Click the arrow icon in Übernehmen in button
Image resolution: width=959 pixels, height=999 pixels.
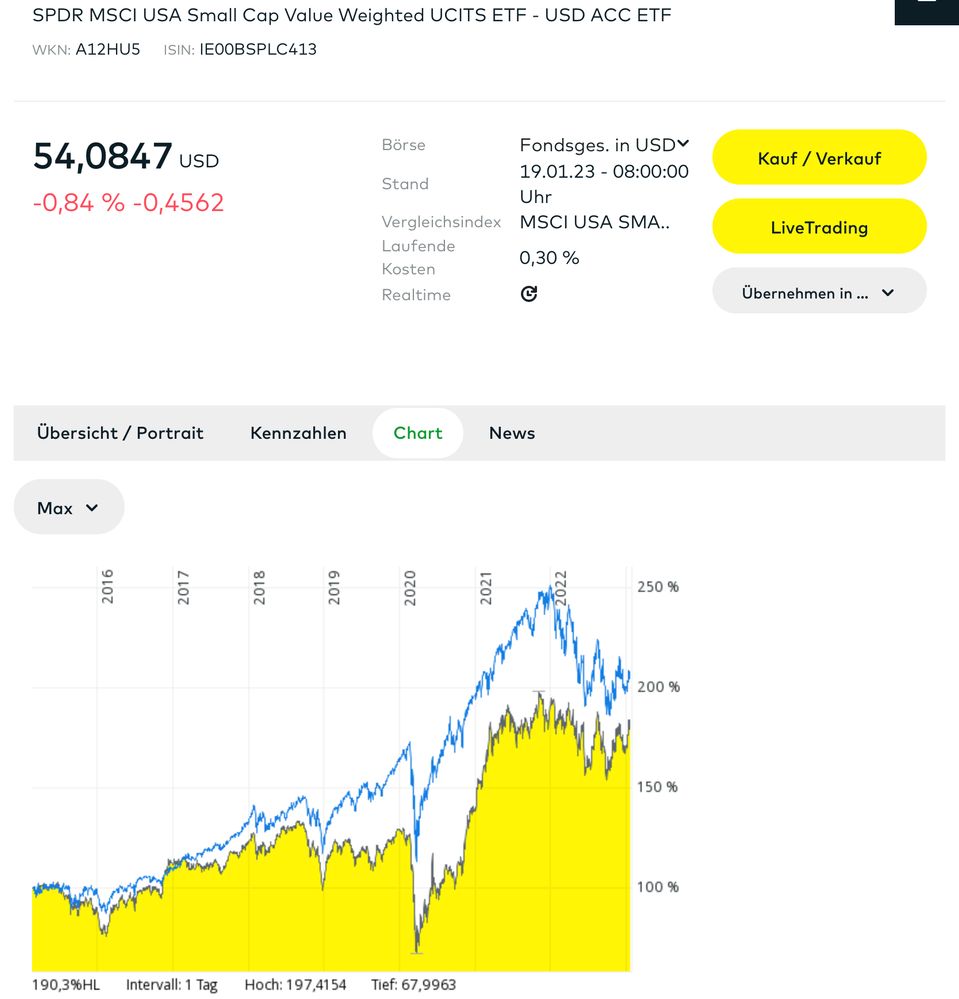[888, 293]
